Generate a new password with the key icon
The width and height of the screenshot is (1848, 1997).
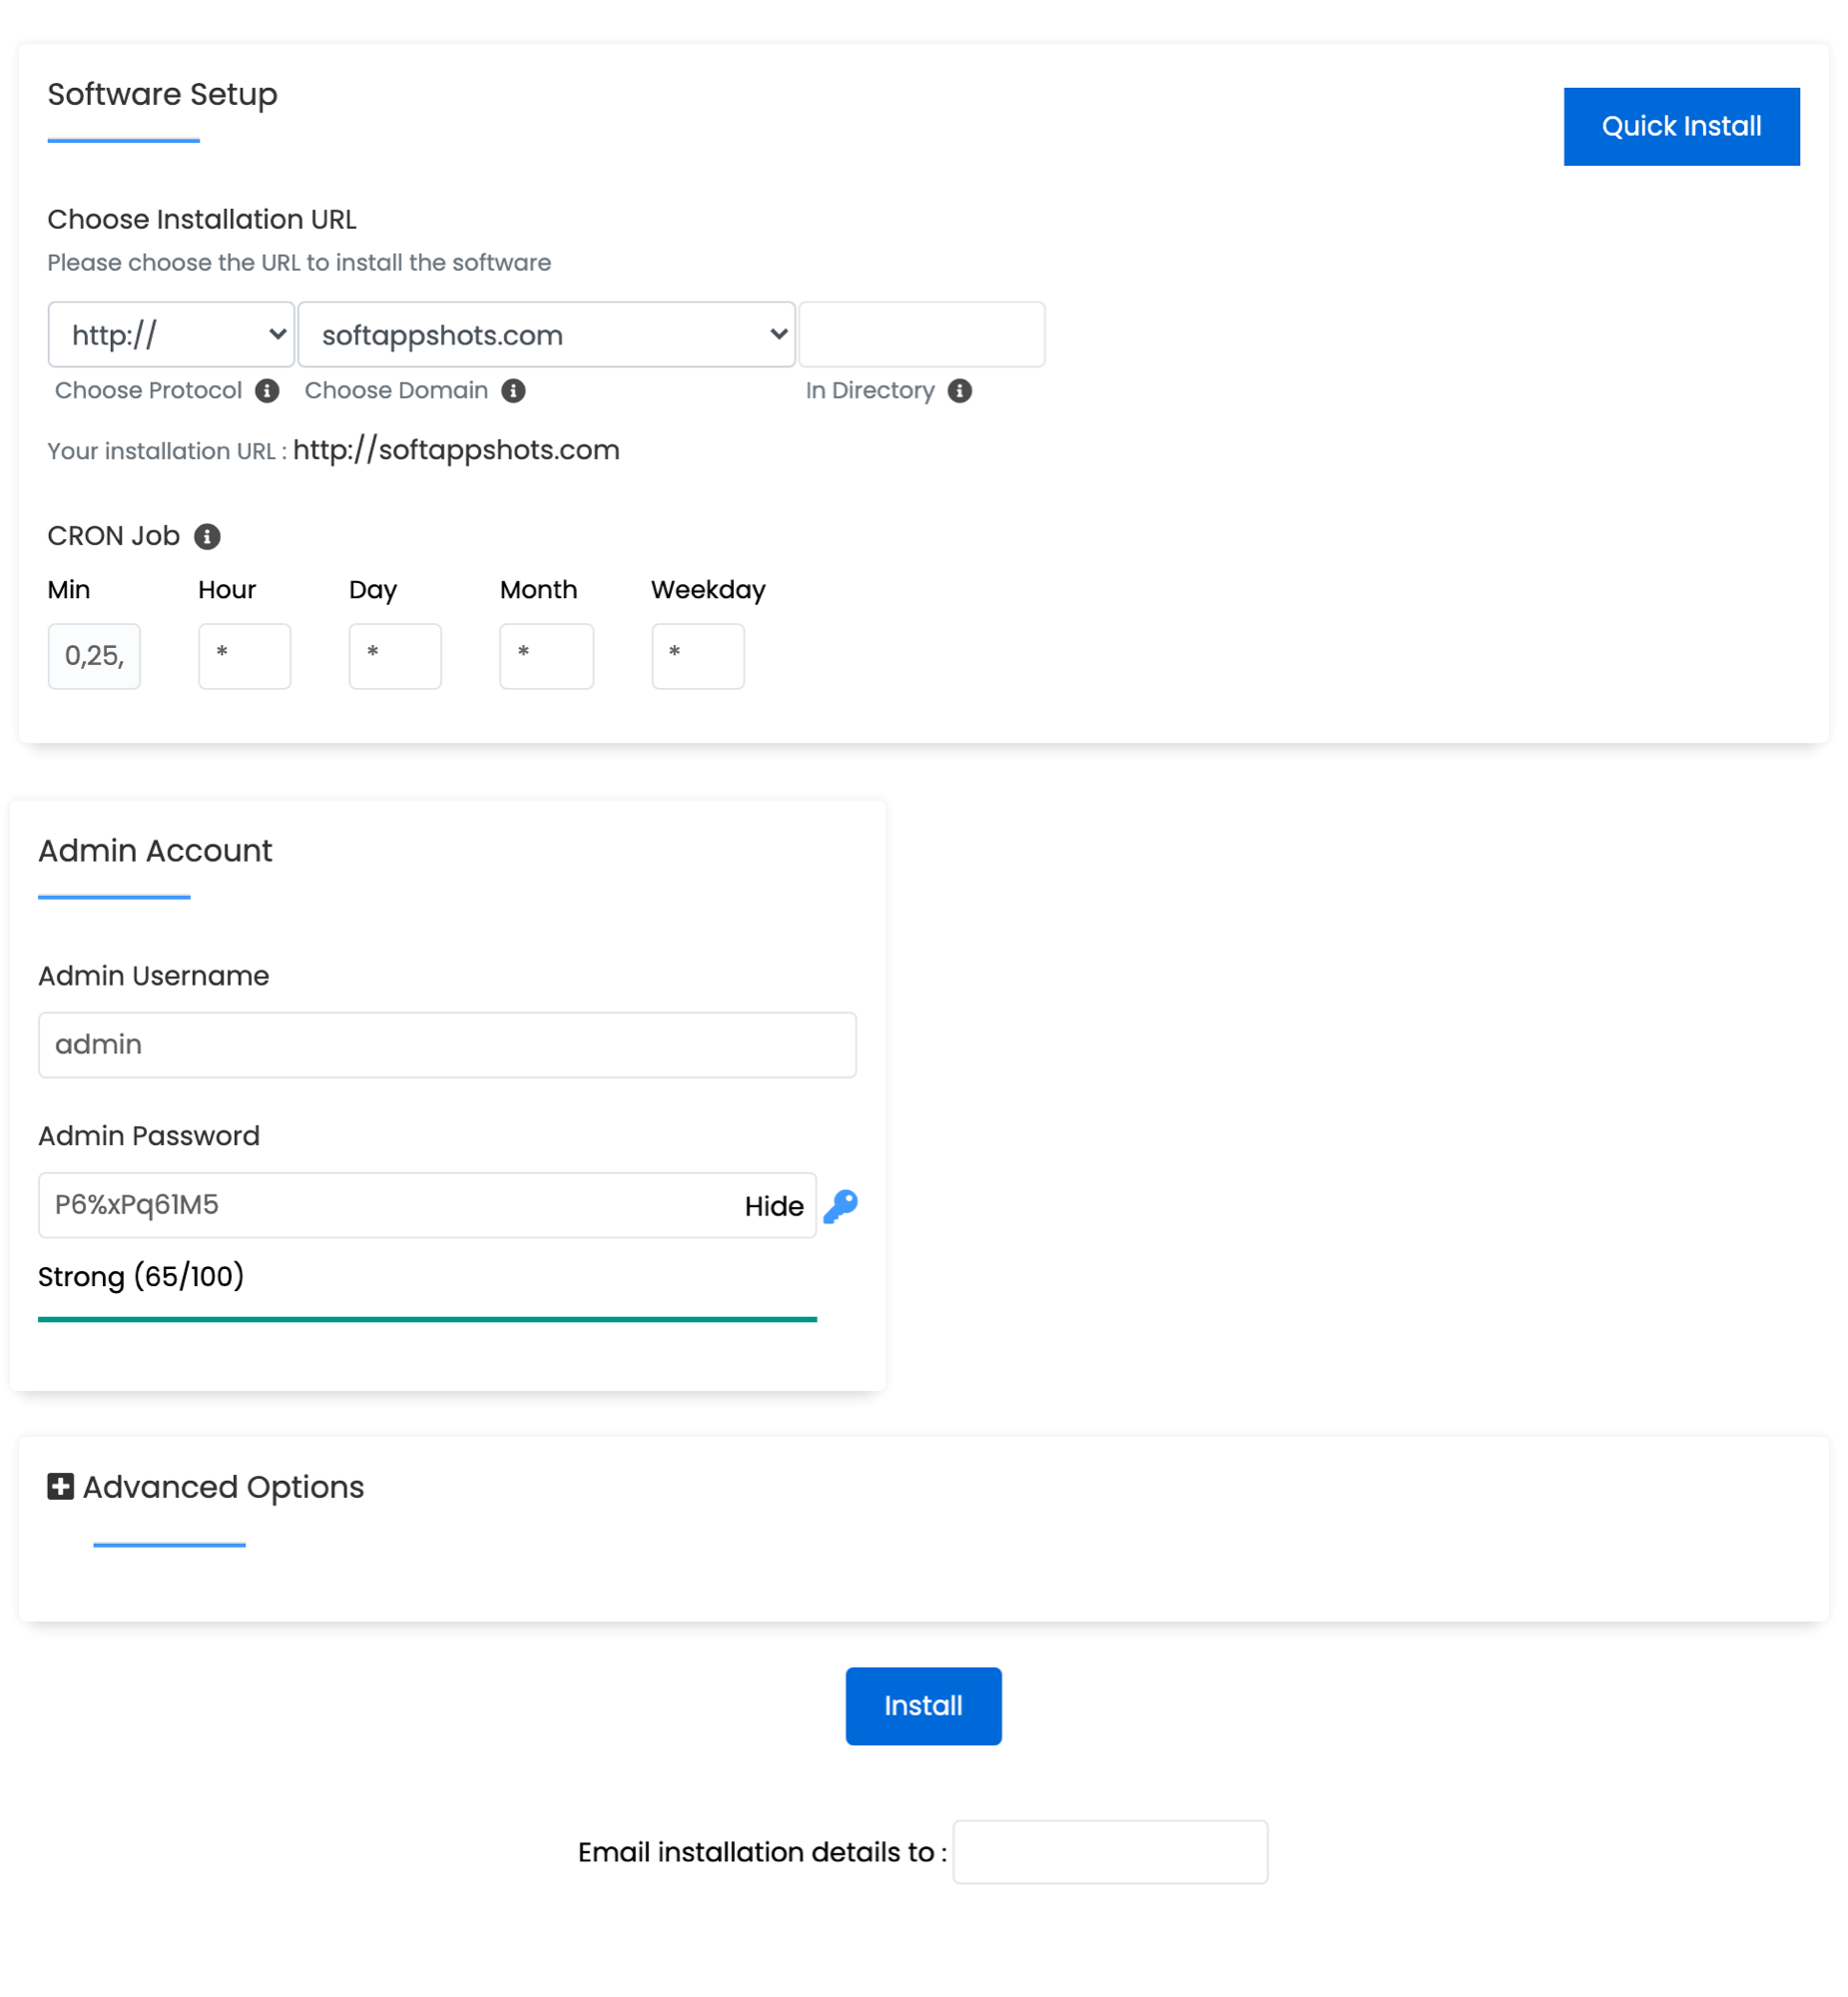coord(841,1206)
